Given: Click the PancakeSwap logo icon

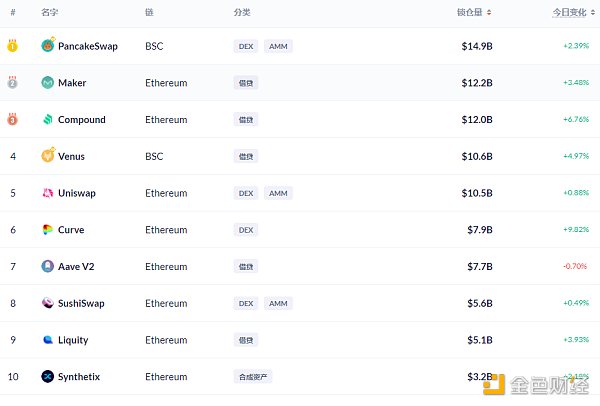Looking at the screenshot, I should point(48,46).
